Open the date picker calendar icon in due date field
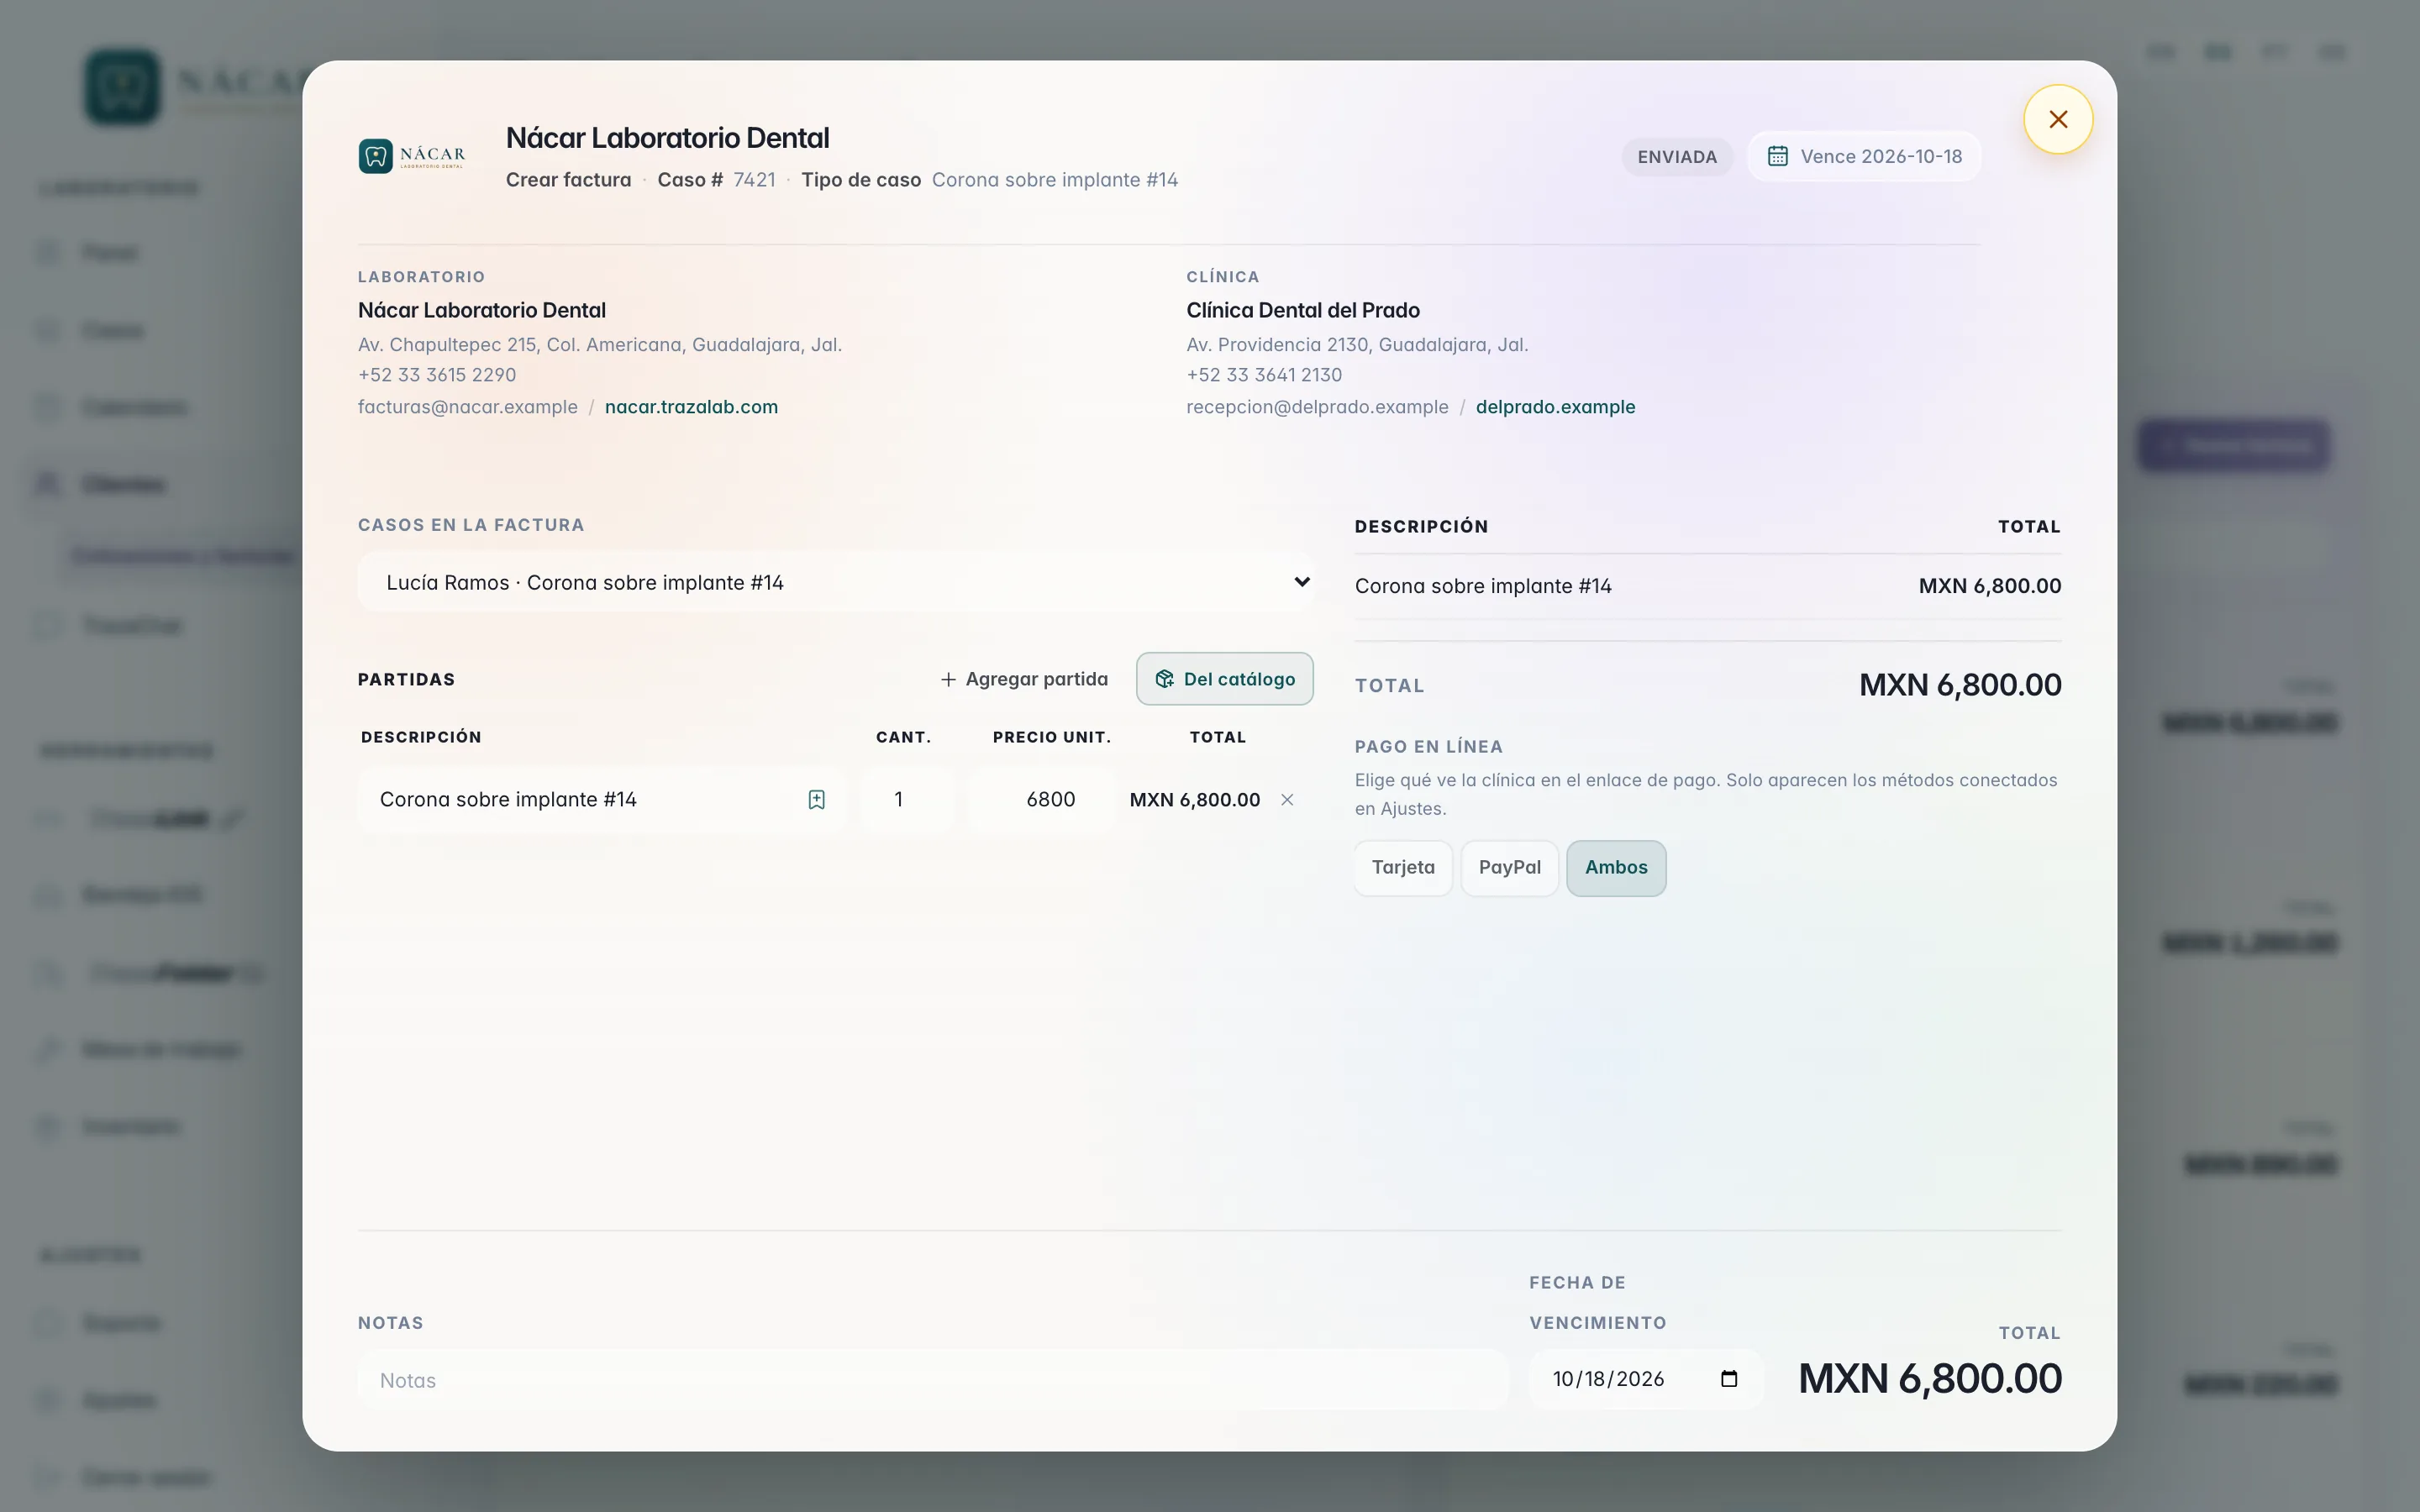Image resolution: width=2420 pixels, height=1512 pixels. tap(1729, 1379)
